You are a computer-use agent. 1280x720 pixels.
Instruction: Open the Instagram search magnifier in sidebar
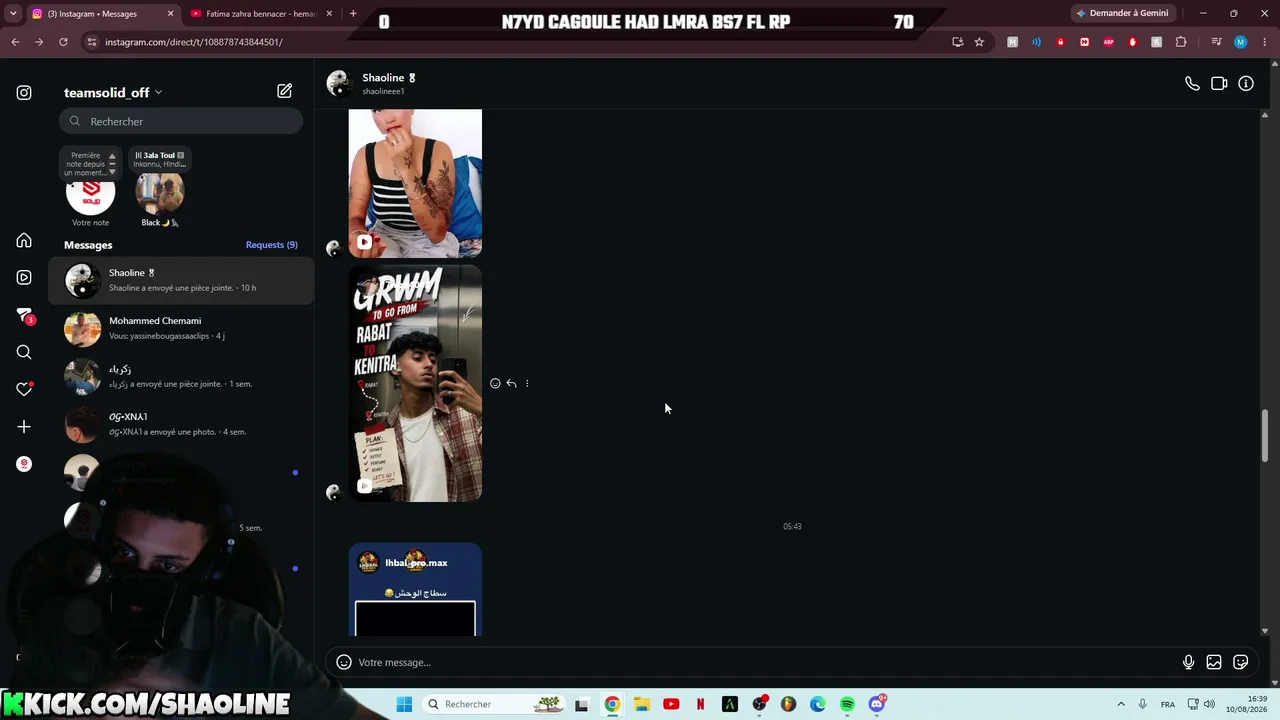click(24, 352)
